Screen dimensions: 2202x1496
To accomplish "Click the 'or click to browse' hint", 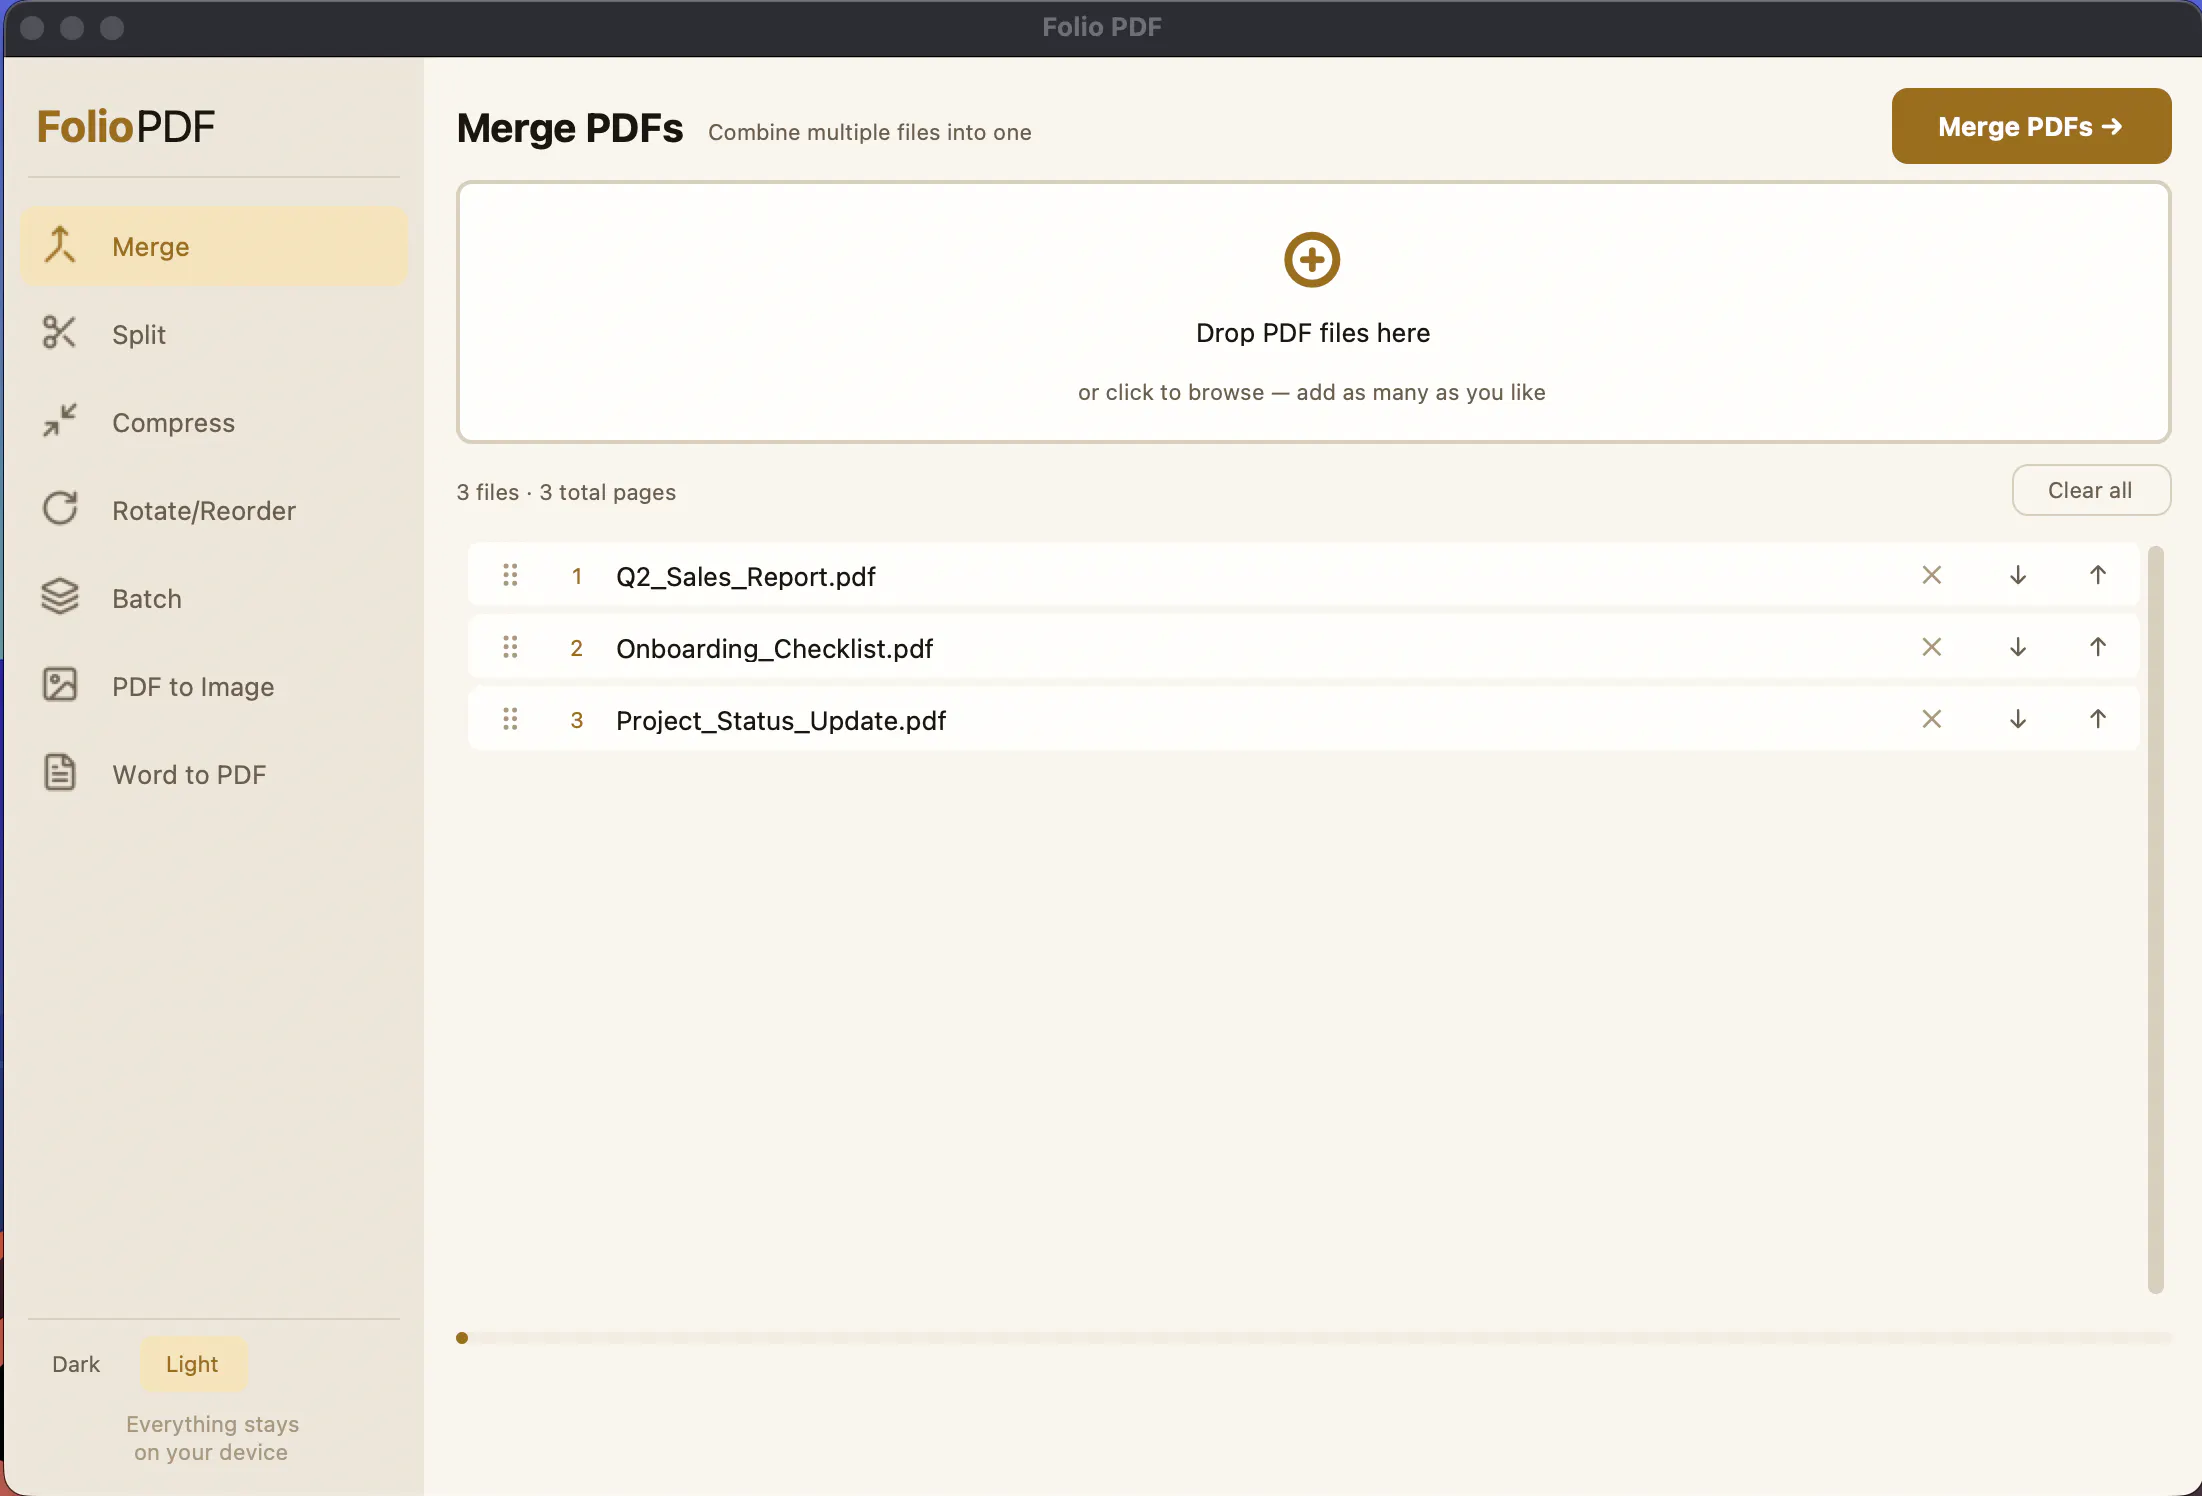I will click(x=1312, y=392).
